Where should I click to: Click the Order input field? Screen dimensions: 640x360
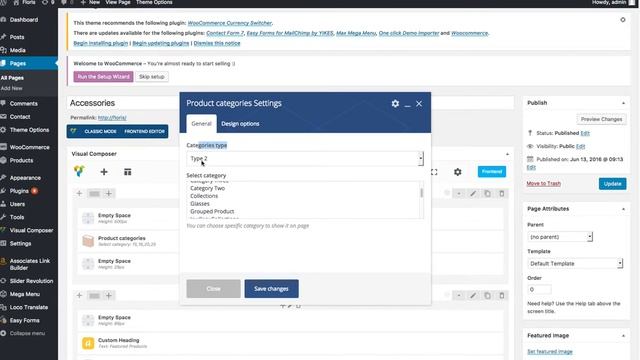click(539, 289)
